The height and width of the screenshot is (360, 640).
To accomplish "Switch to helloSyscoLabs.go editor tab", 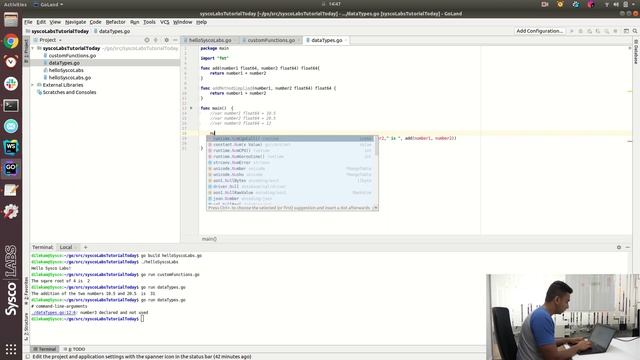I will pos(209,40).
